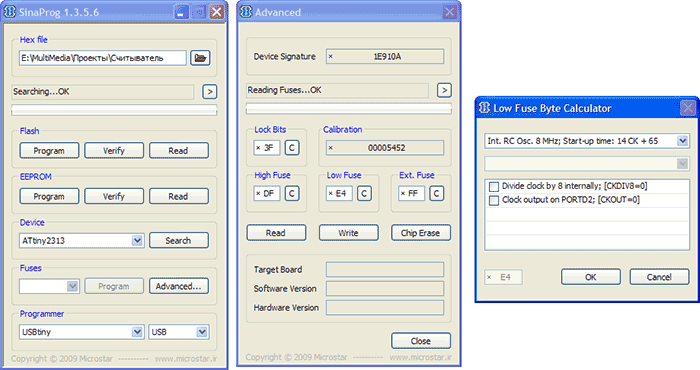Click the Target Board field
This screenshot has width=700, height=370.
coord(385,270)
